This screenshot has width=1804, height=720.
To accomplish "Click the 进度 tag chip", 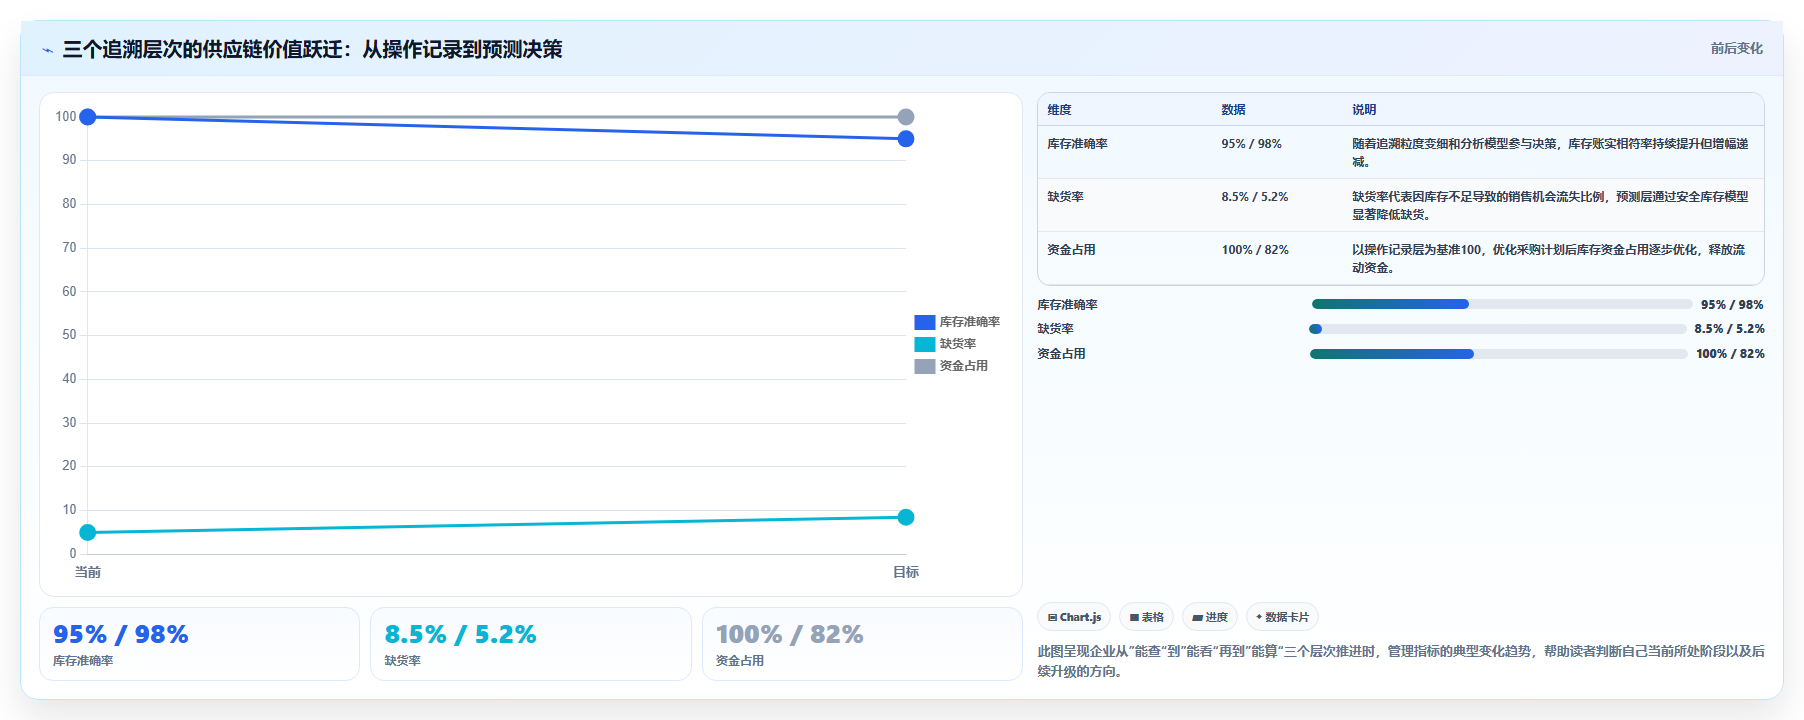I will 1210,617.
